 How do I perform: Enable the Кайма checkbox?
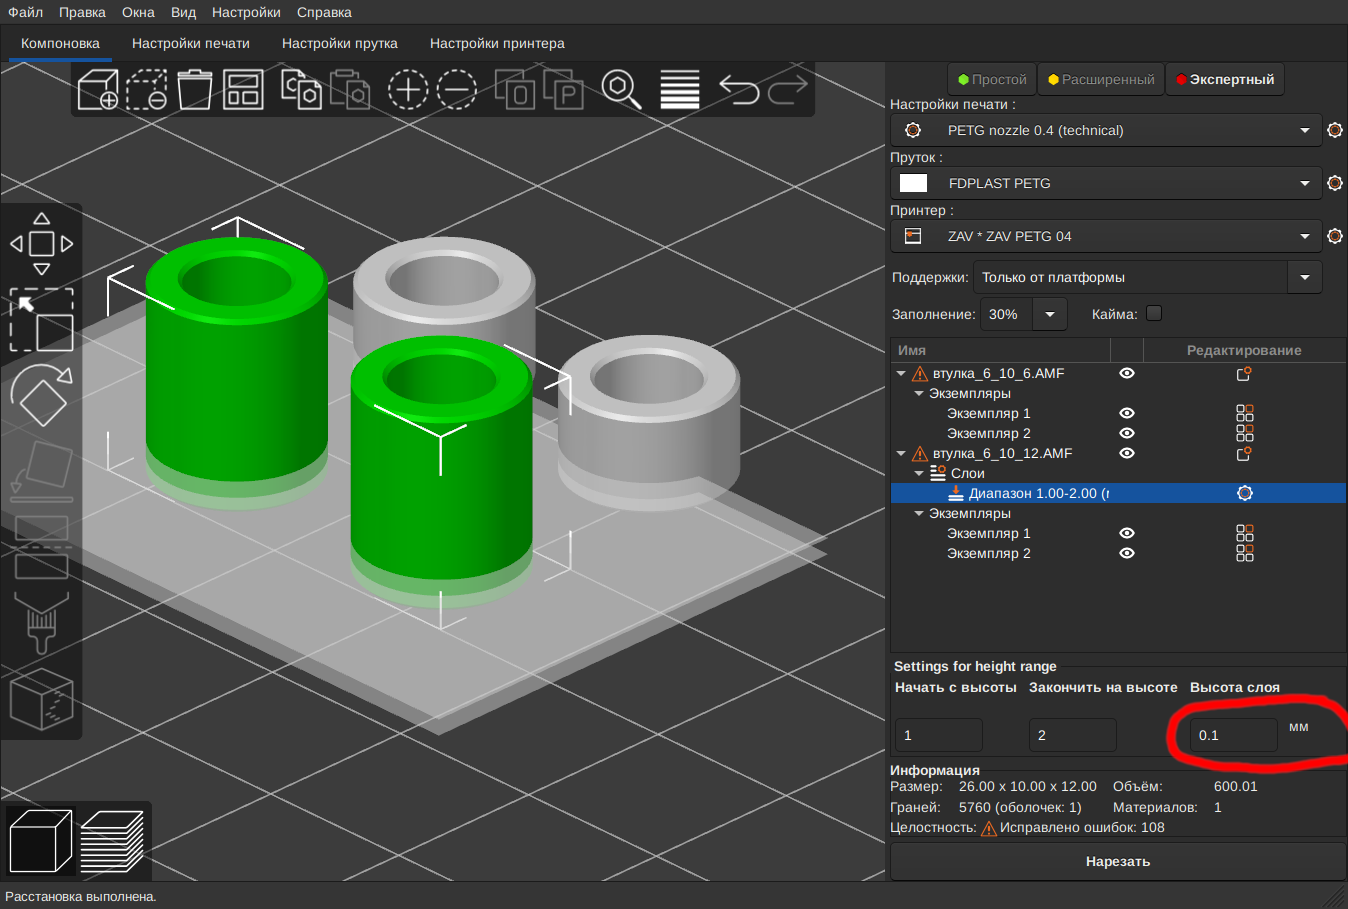[x=1154, y=313]
